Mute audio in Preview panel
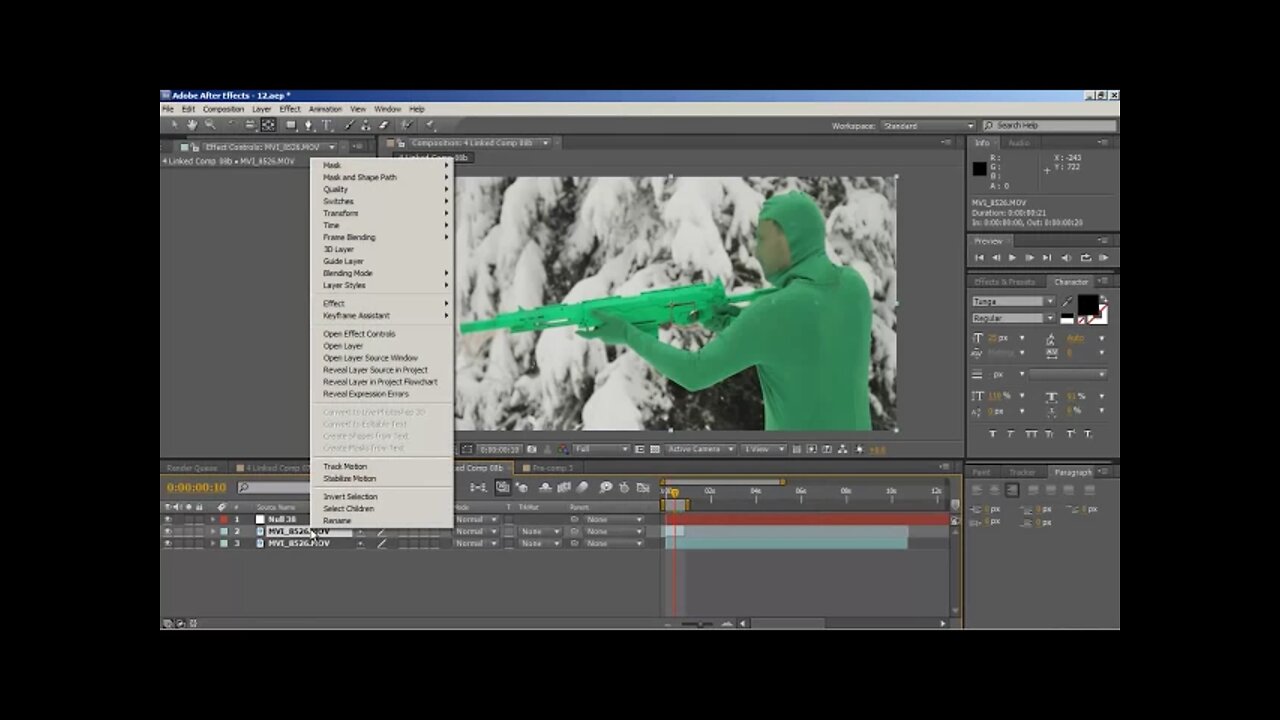Image resolution: width=1280 pixels, height=720 pixels. (1066, 257)
